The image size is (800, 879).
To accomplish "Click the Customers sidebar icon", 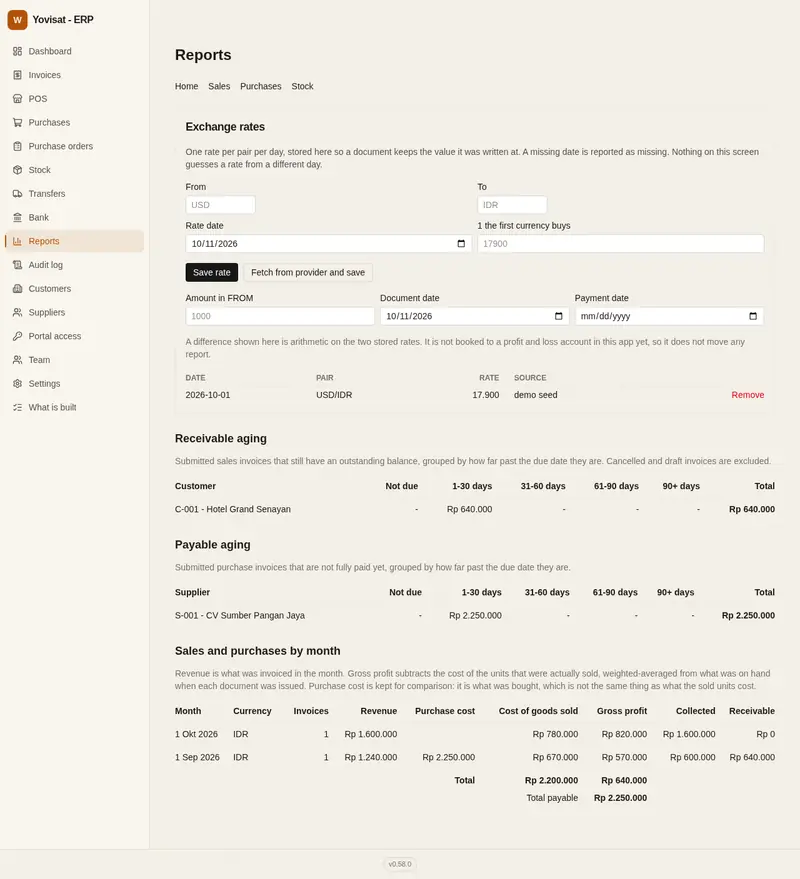I will (x=17, y=289).
